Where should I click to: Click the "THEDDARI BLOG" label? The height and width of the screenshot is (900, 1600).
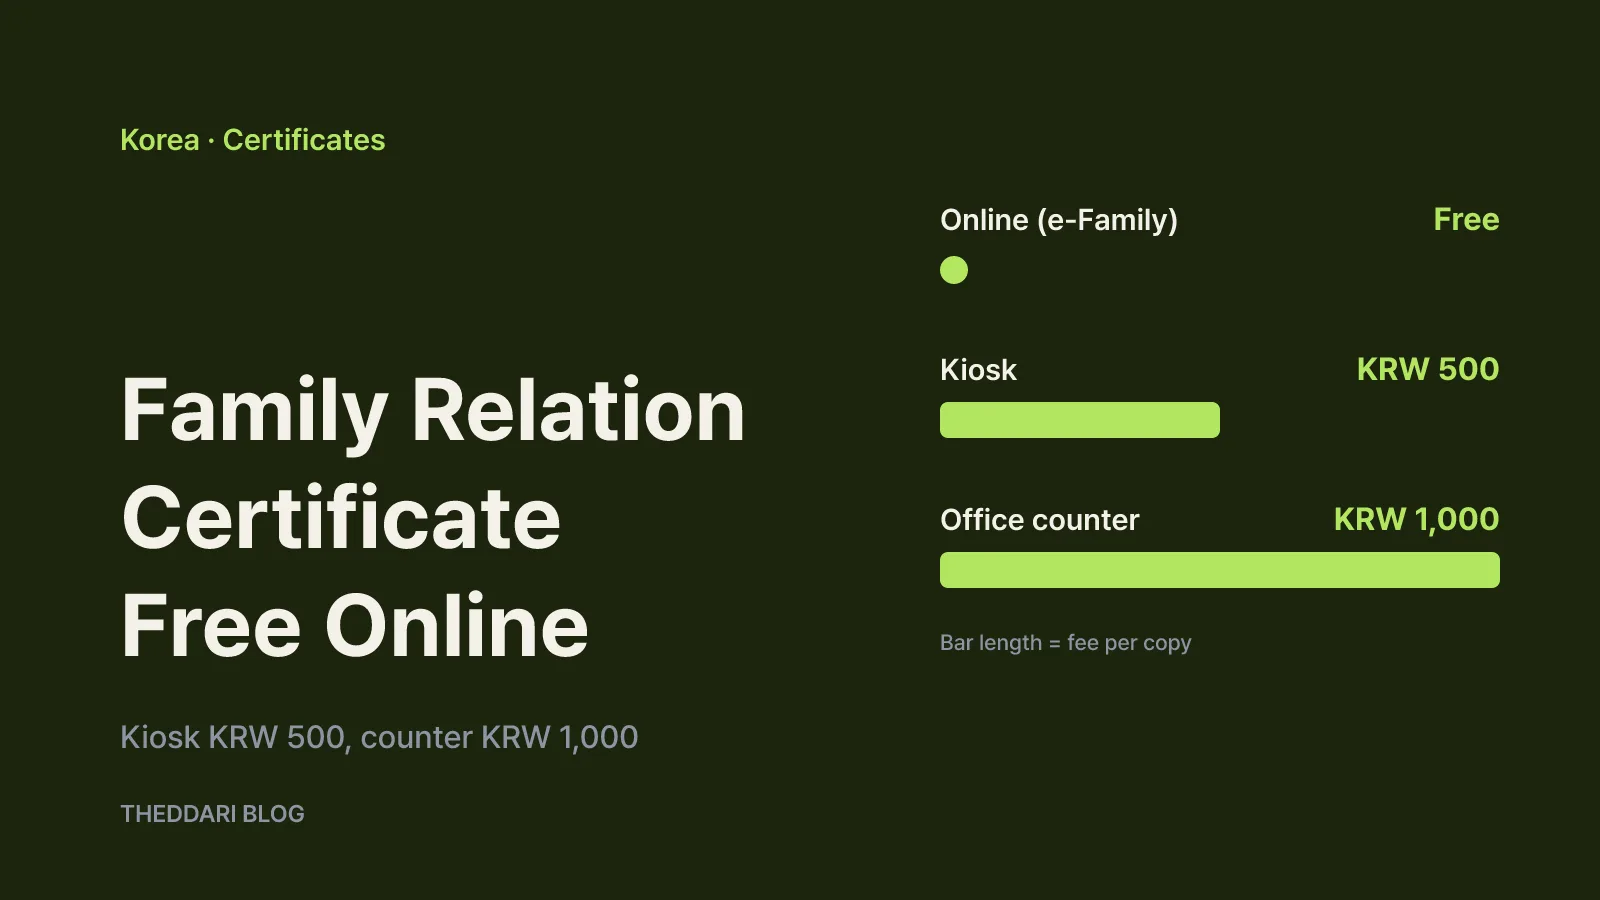click(212, 814)
